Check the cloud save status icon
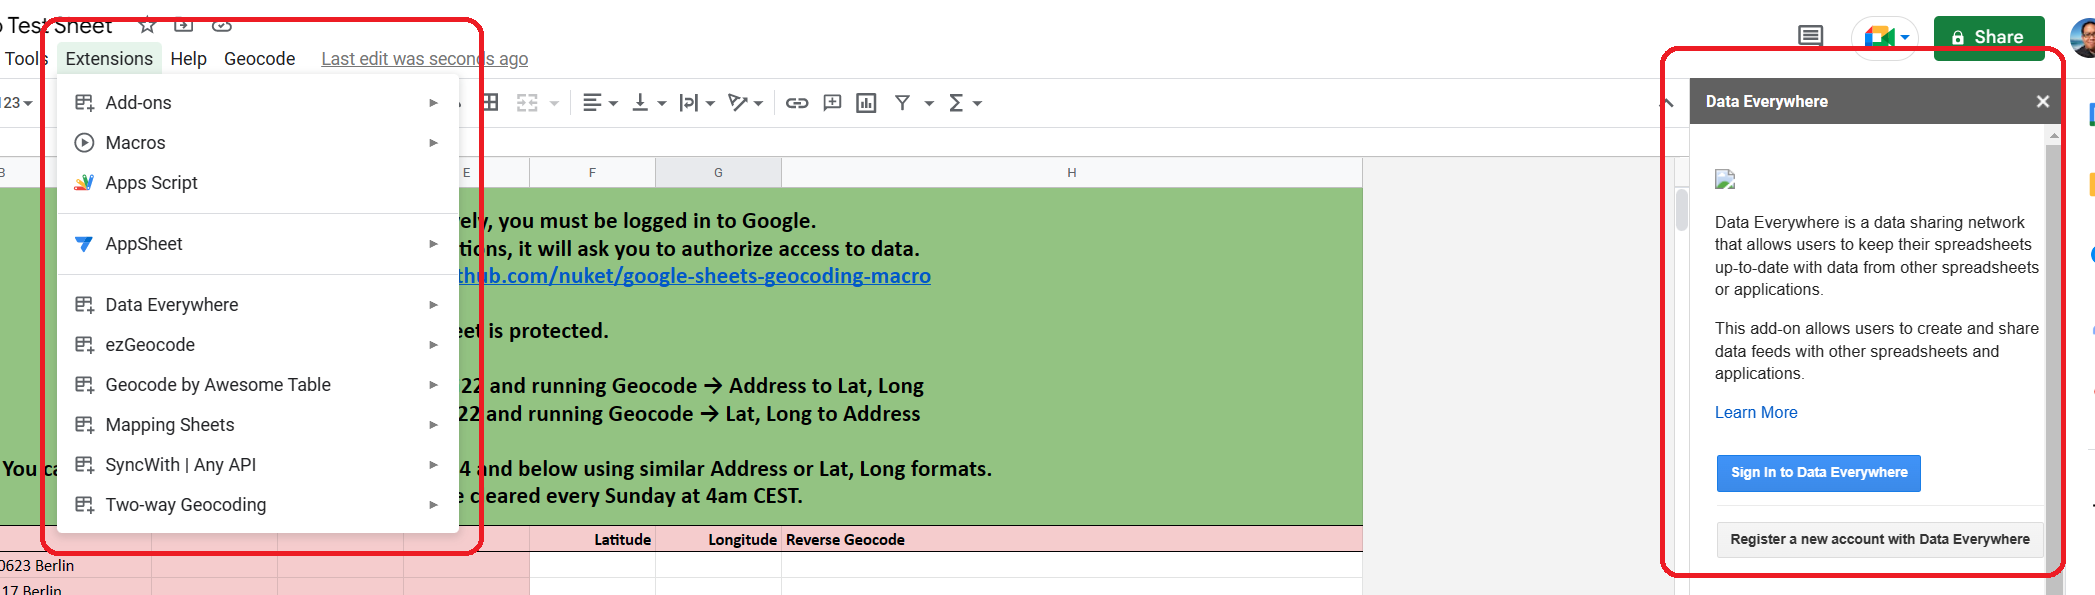 tap(222, 24)
